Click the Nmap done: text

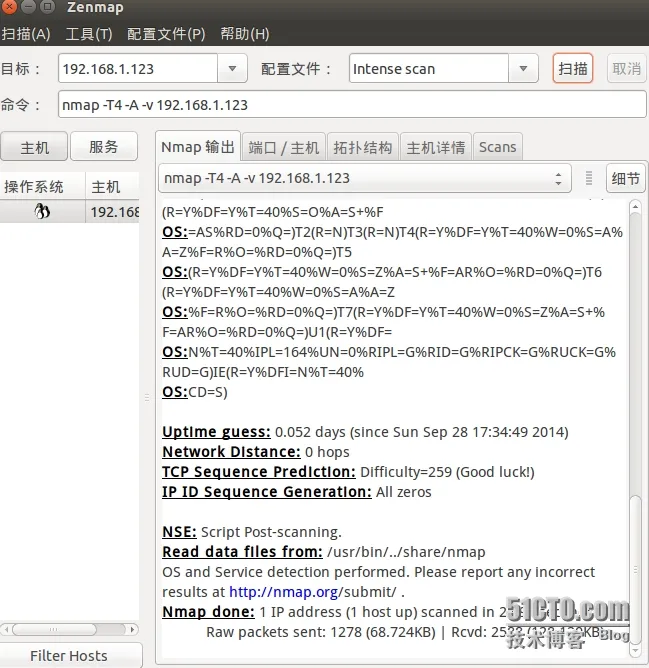(x=208, y=612)
